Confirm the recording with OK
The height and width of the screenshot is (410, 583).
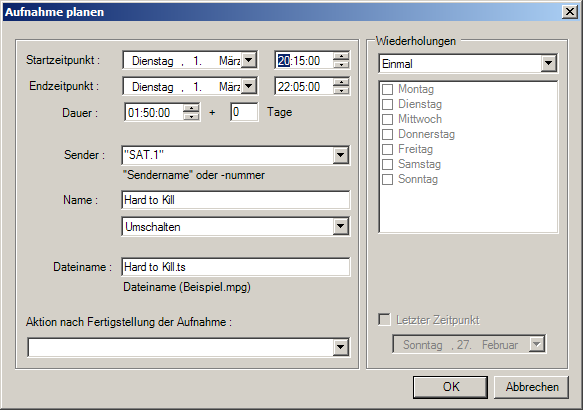point(450,387)
